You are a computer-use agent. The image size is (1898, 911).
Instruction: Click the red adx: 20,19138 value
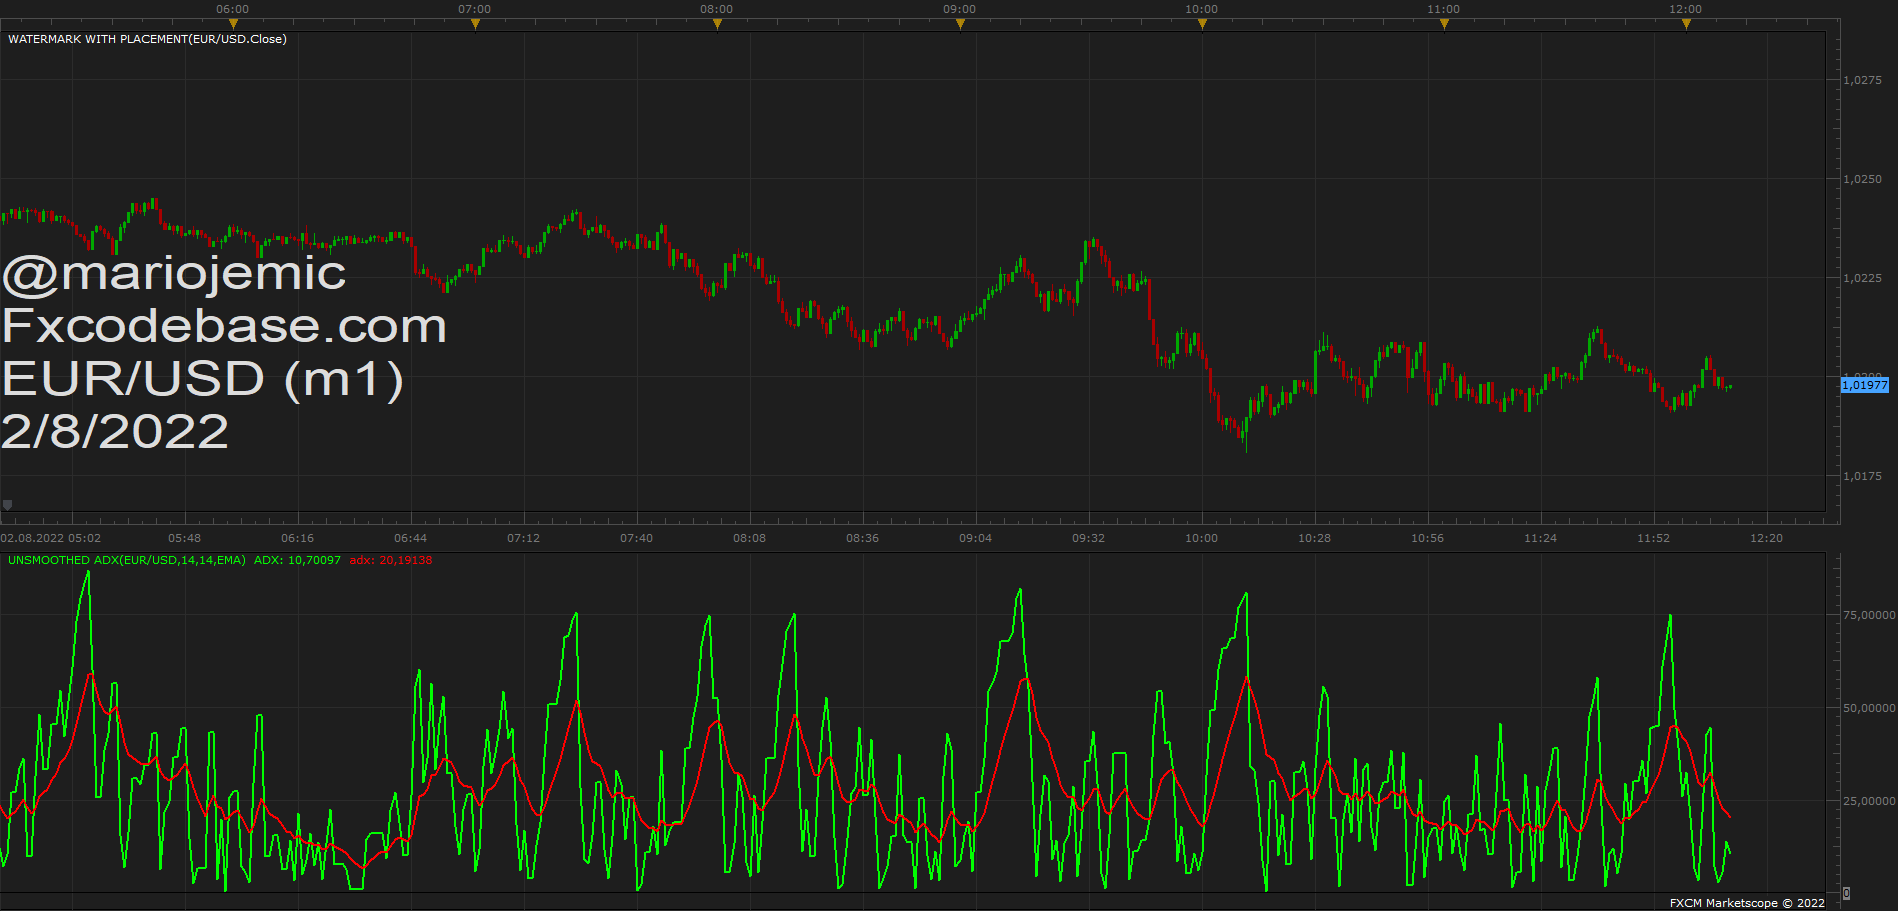(x=391, y=560)
